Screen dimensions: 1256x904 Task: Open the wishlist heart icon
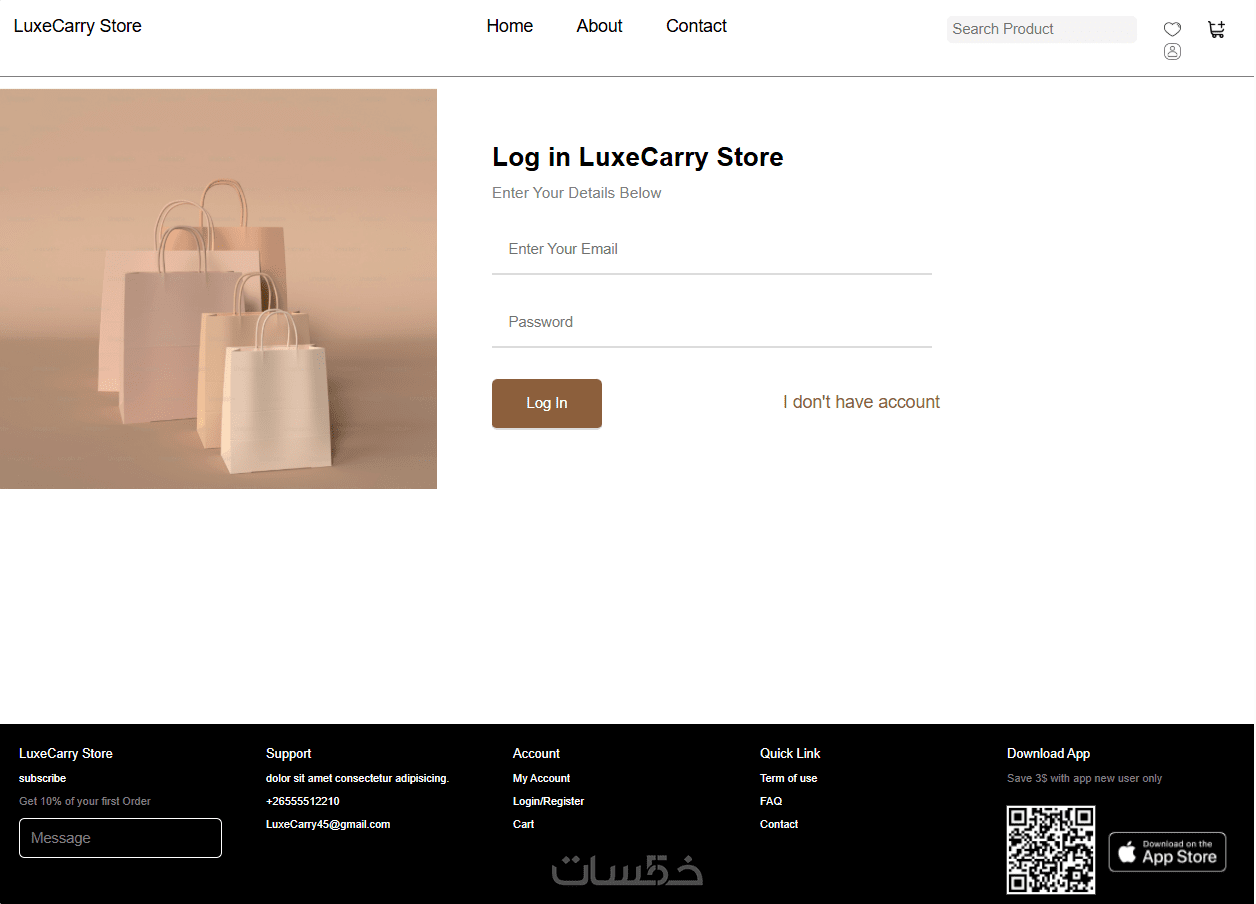pos(1172,29)
